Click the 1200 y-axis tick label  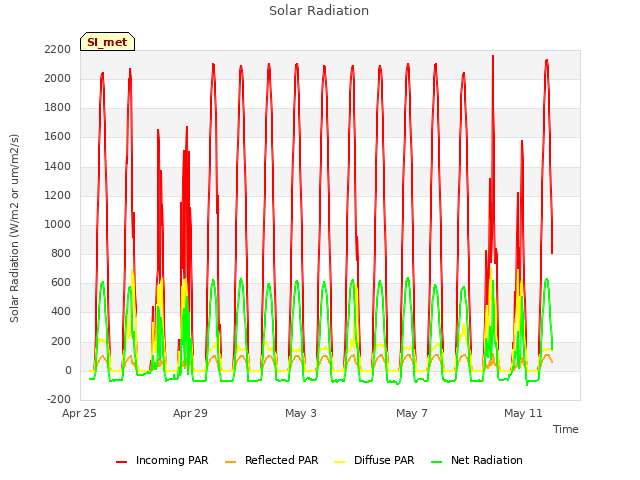coord(58,196)
